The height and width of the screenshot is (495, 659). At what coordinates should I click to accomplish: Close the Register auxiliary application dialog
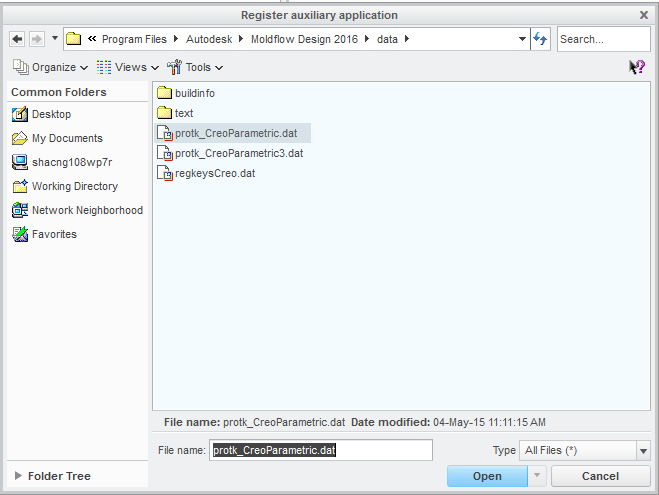tap(643, 15)
